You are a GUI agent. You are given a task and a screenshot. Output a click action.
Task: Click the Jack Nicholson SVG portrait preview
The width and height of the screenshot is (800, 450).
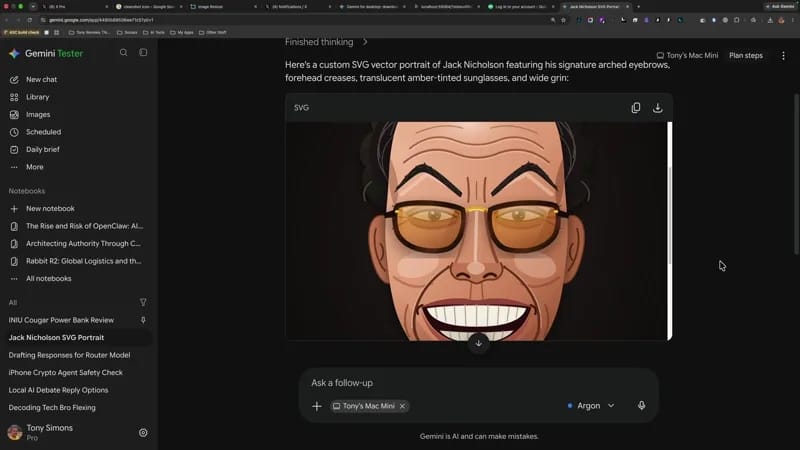[476, 231]
